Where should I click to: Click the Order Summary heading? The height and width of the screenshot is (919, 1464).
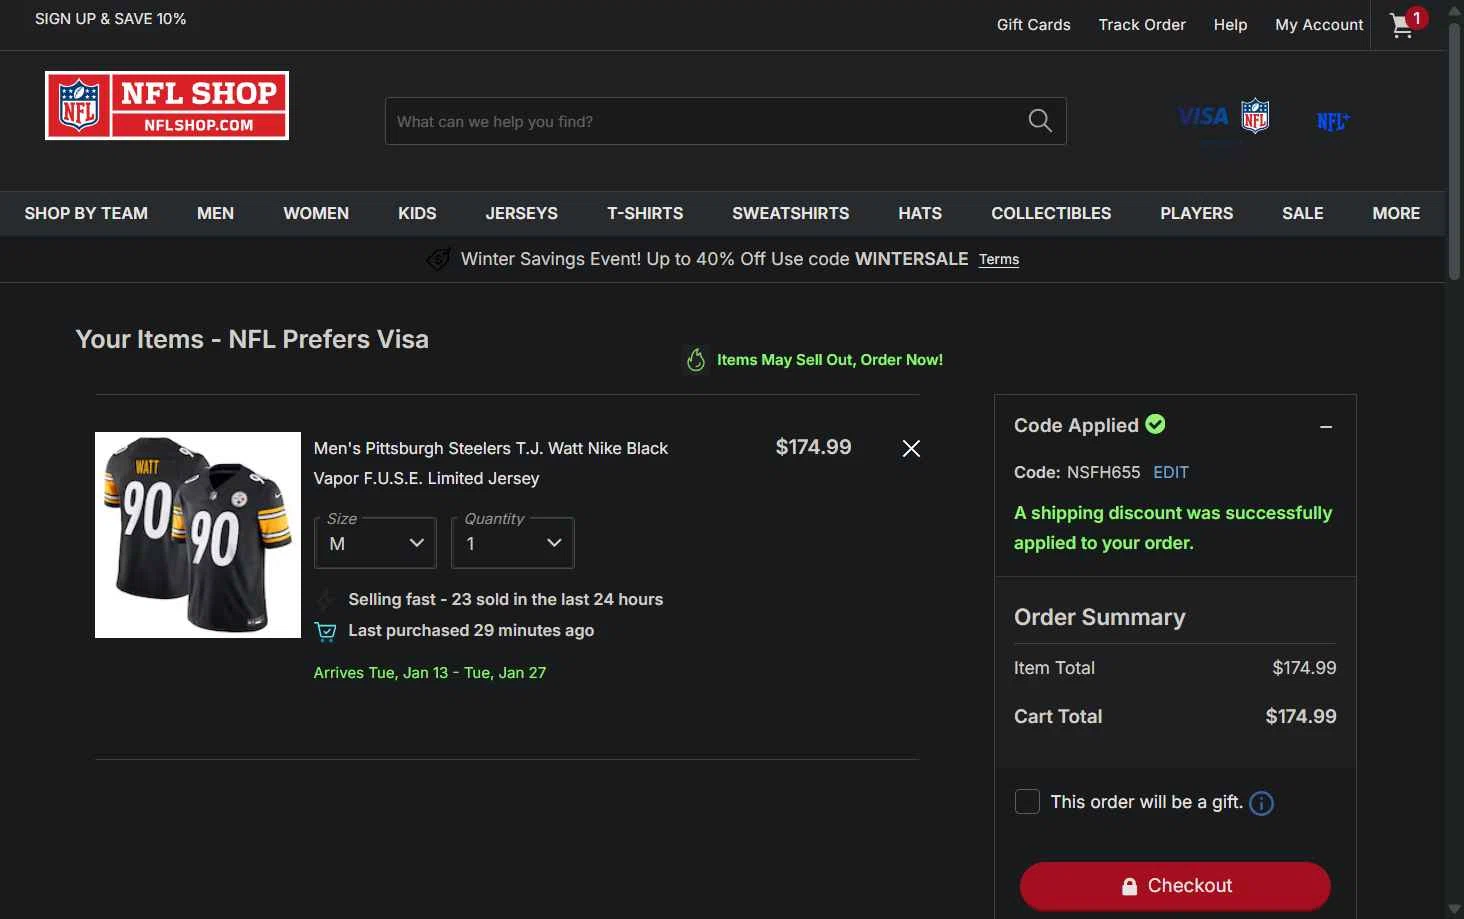click(1100, 617)
